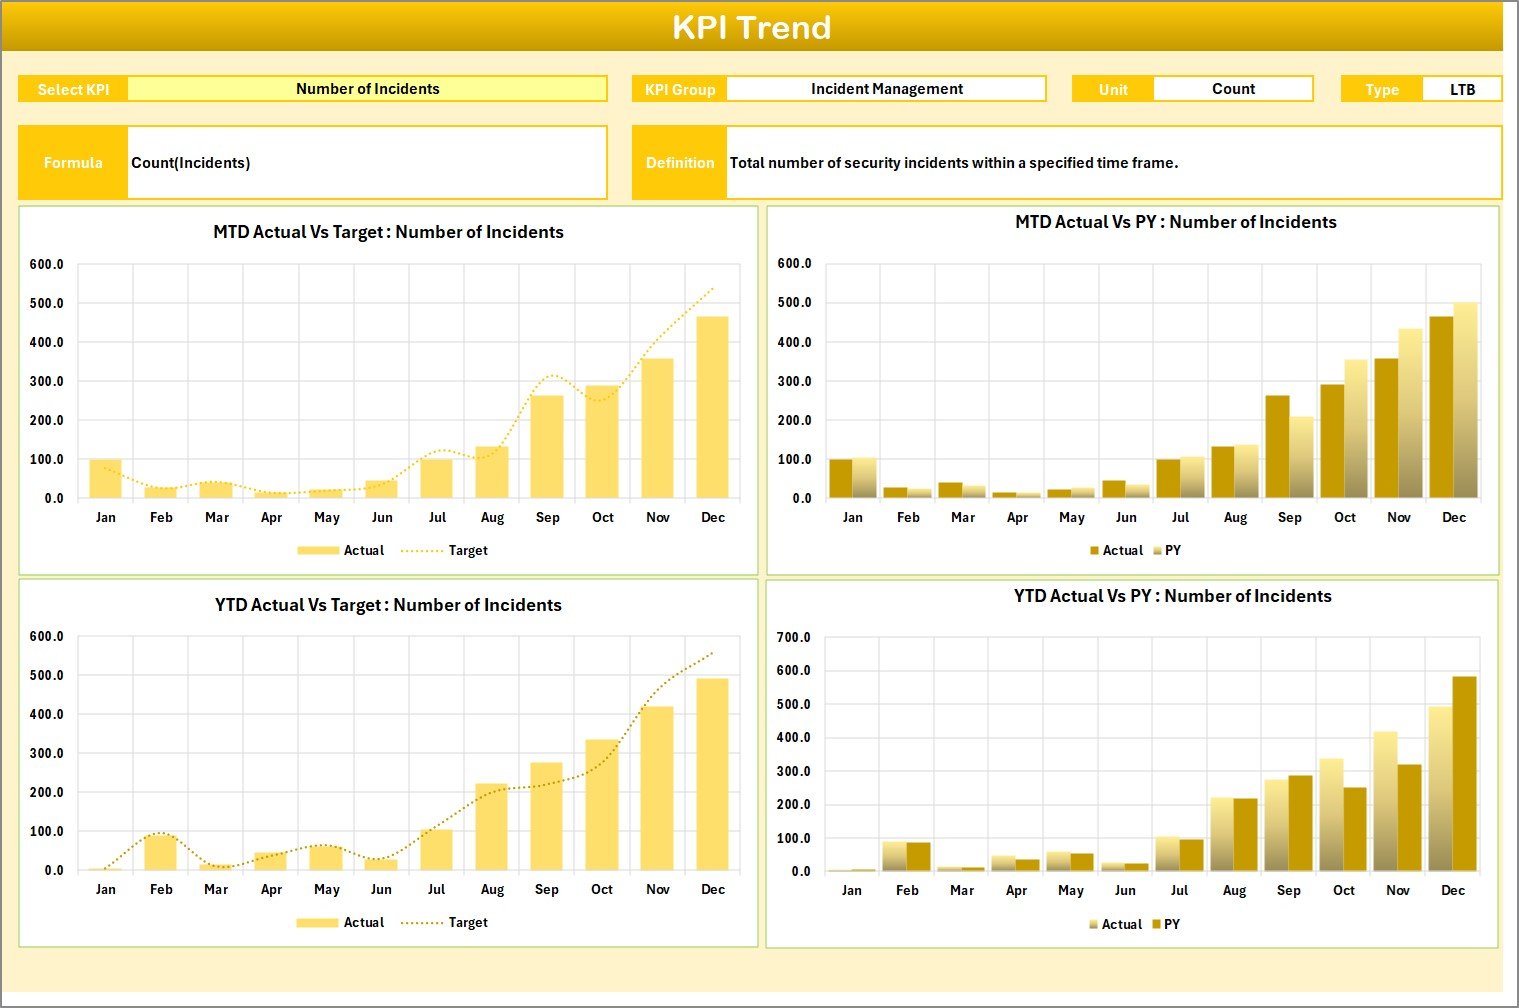
Task: Click Target legend entry in MTD Target chart
Action: pos(467,551)
